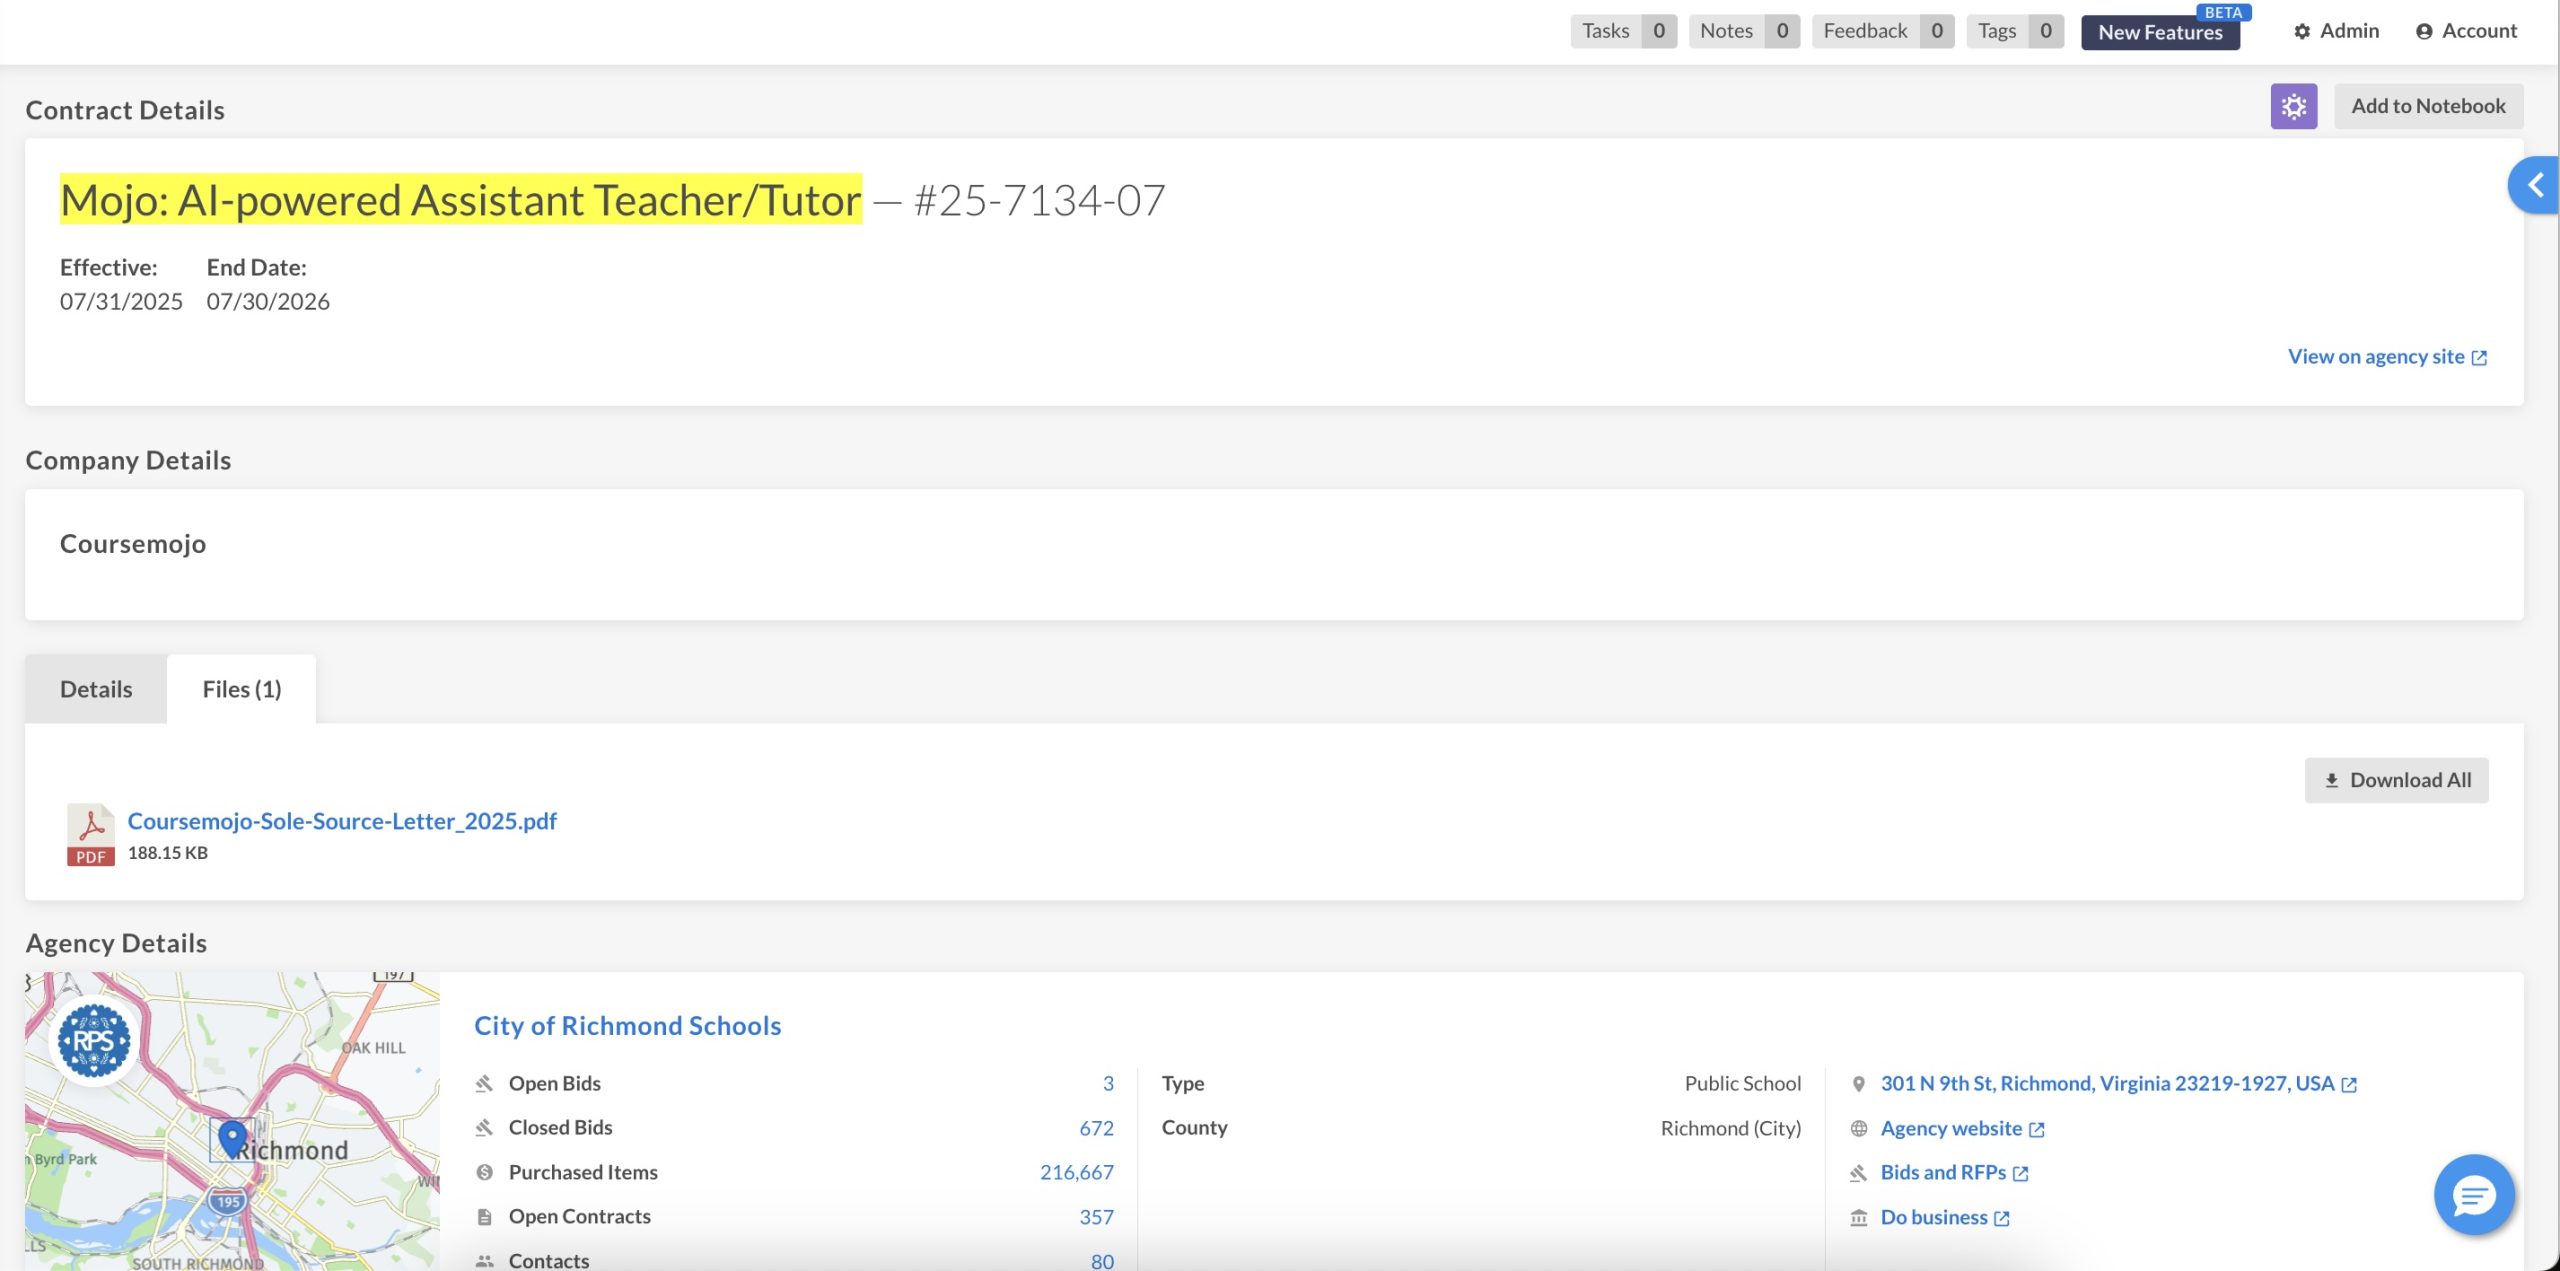
Task: Switch to the Details tab
Action: [96, 689]
